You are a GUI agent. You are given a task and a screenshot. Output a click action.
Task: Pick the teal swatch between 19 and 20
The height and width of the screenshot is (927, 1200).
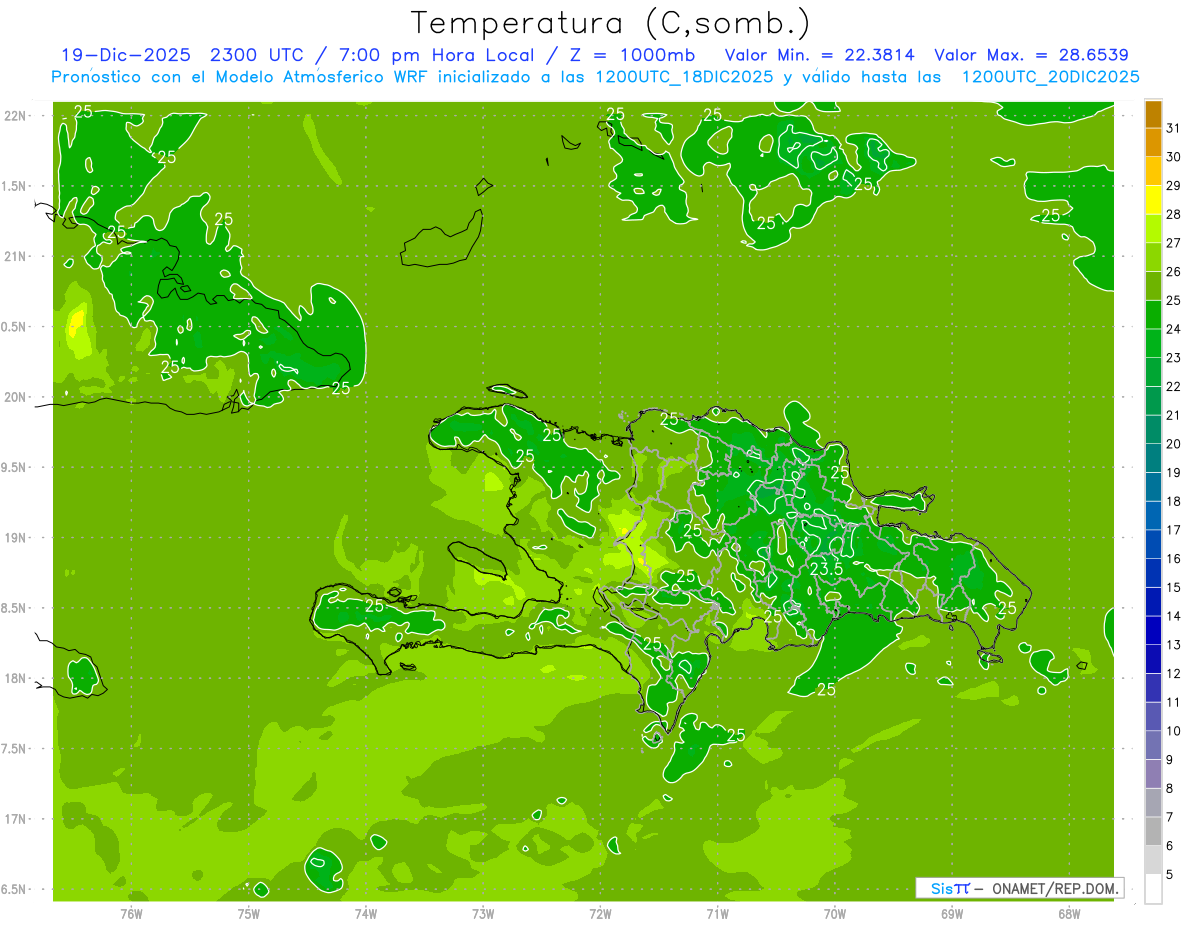click(1153, 458)
